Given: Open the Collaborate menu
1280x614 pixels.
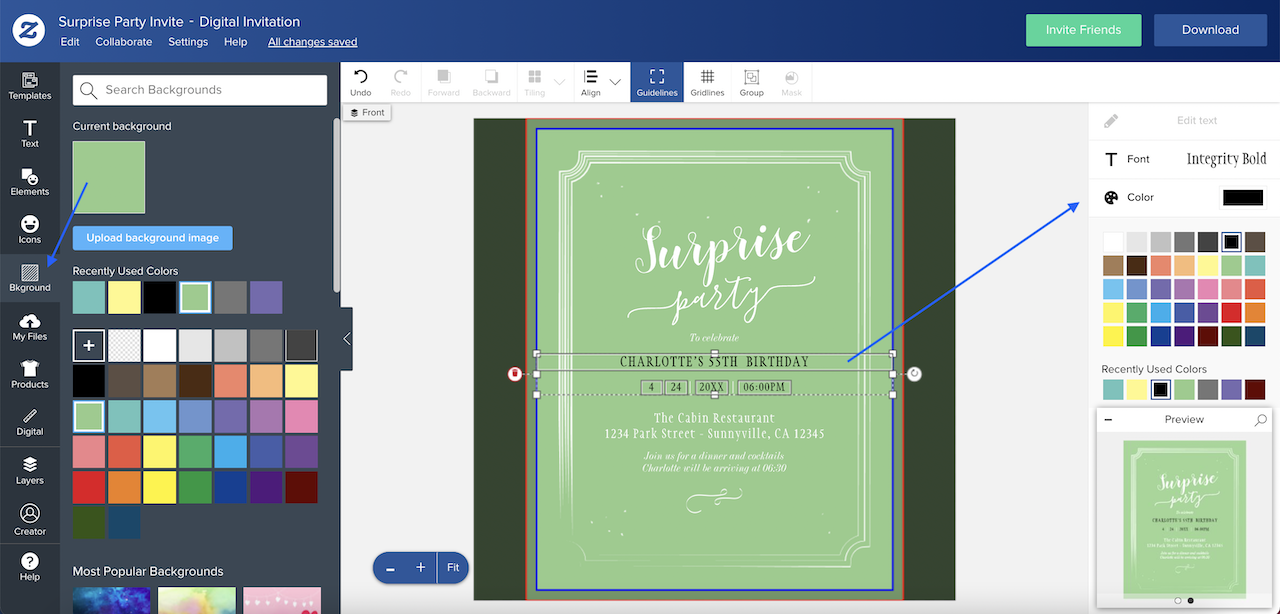Looking at the screenshot, I should coord(123,42).
